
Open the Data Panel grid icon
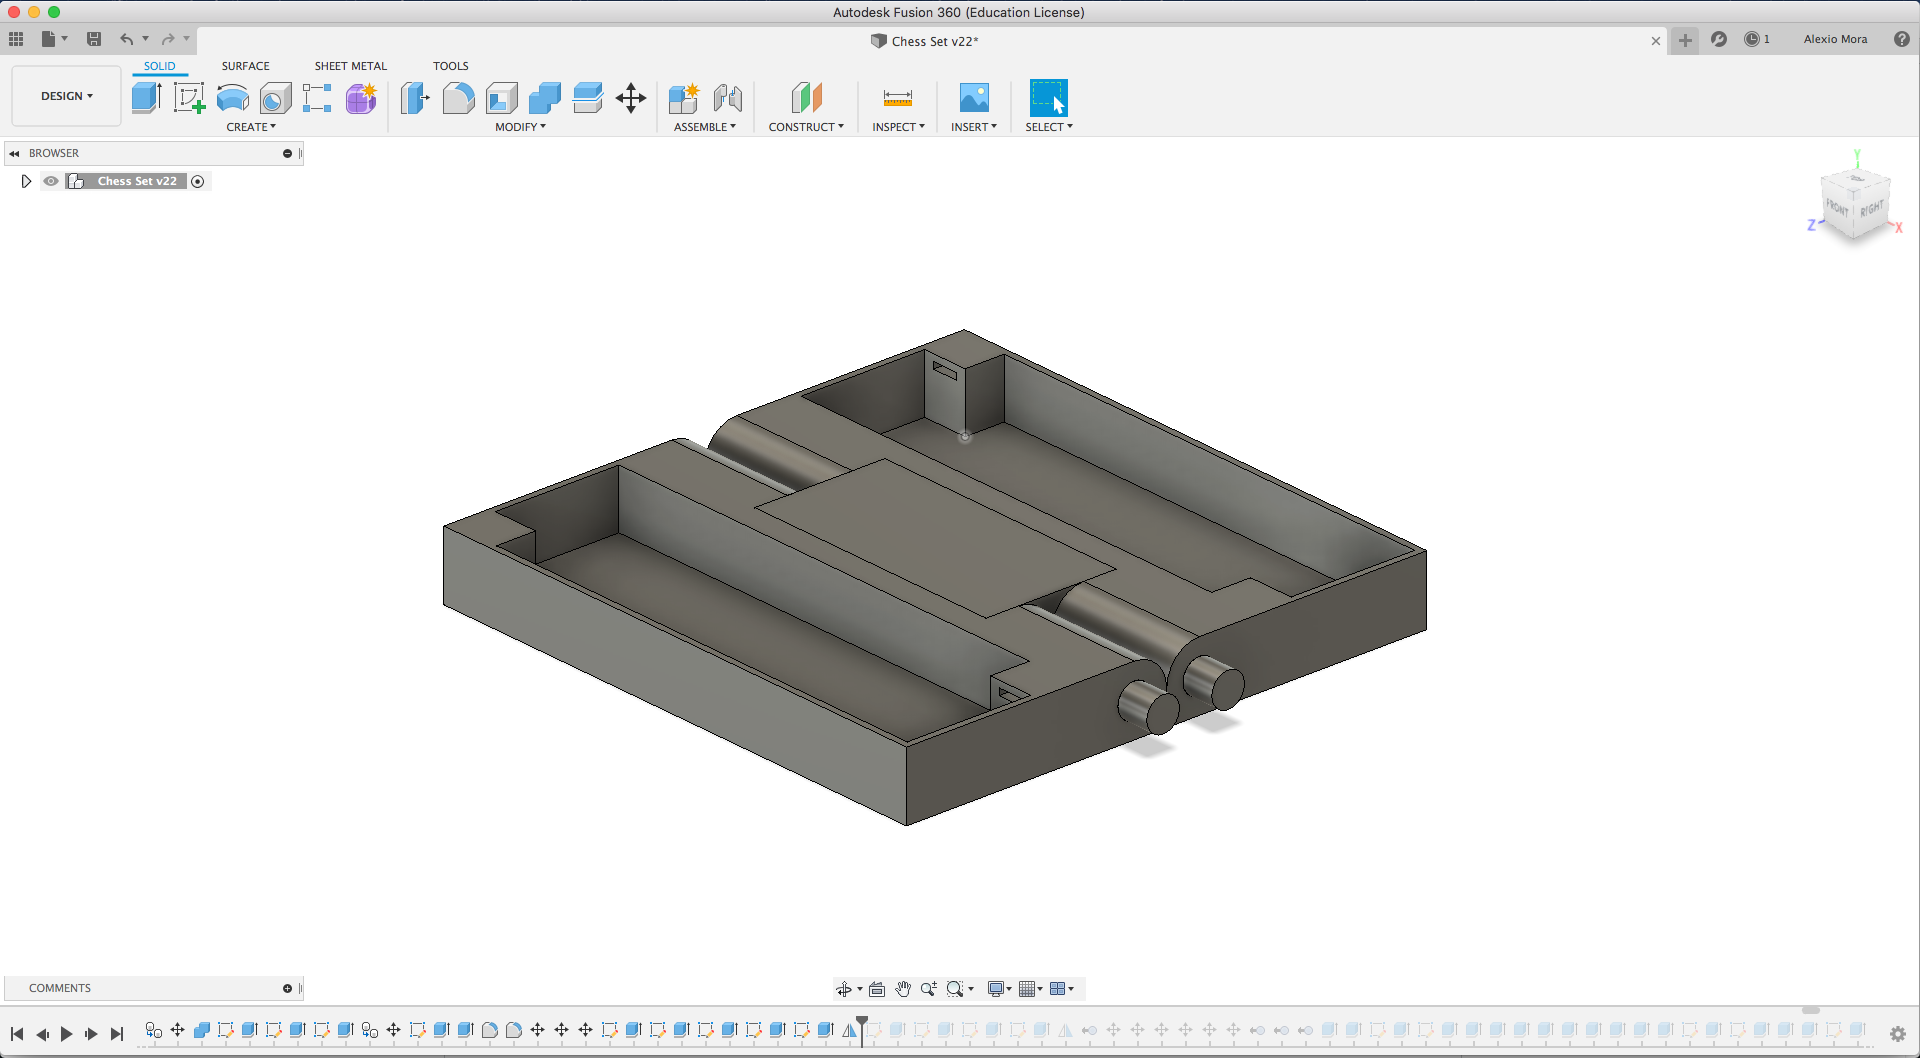16,39
